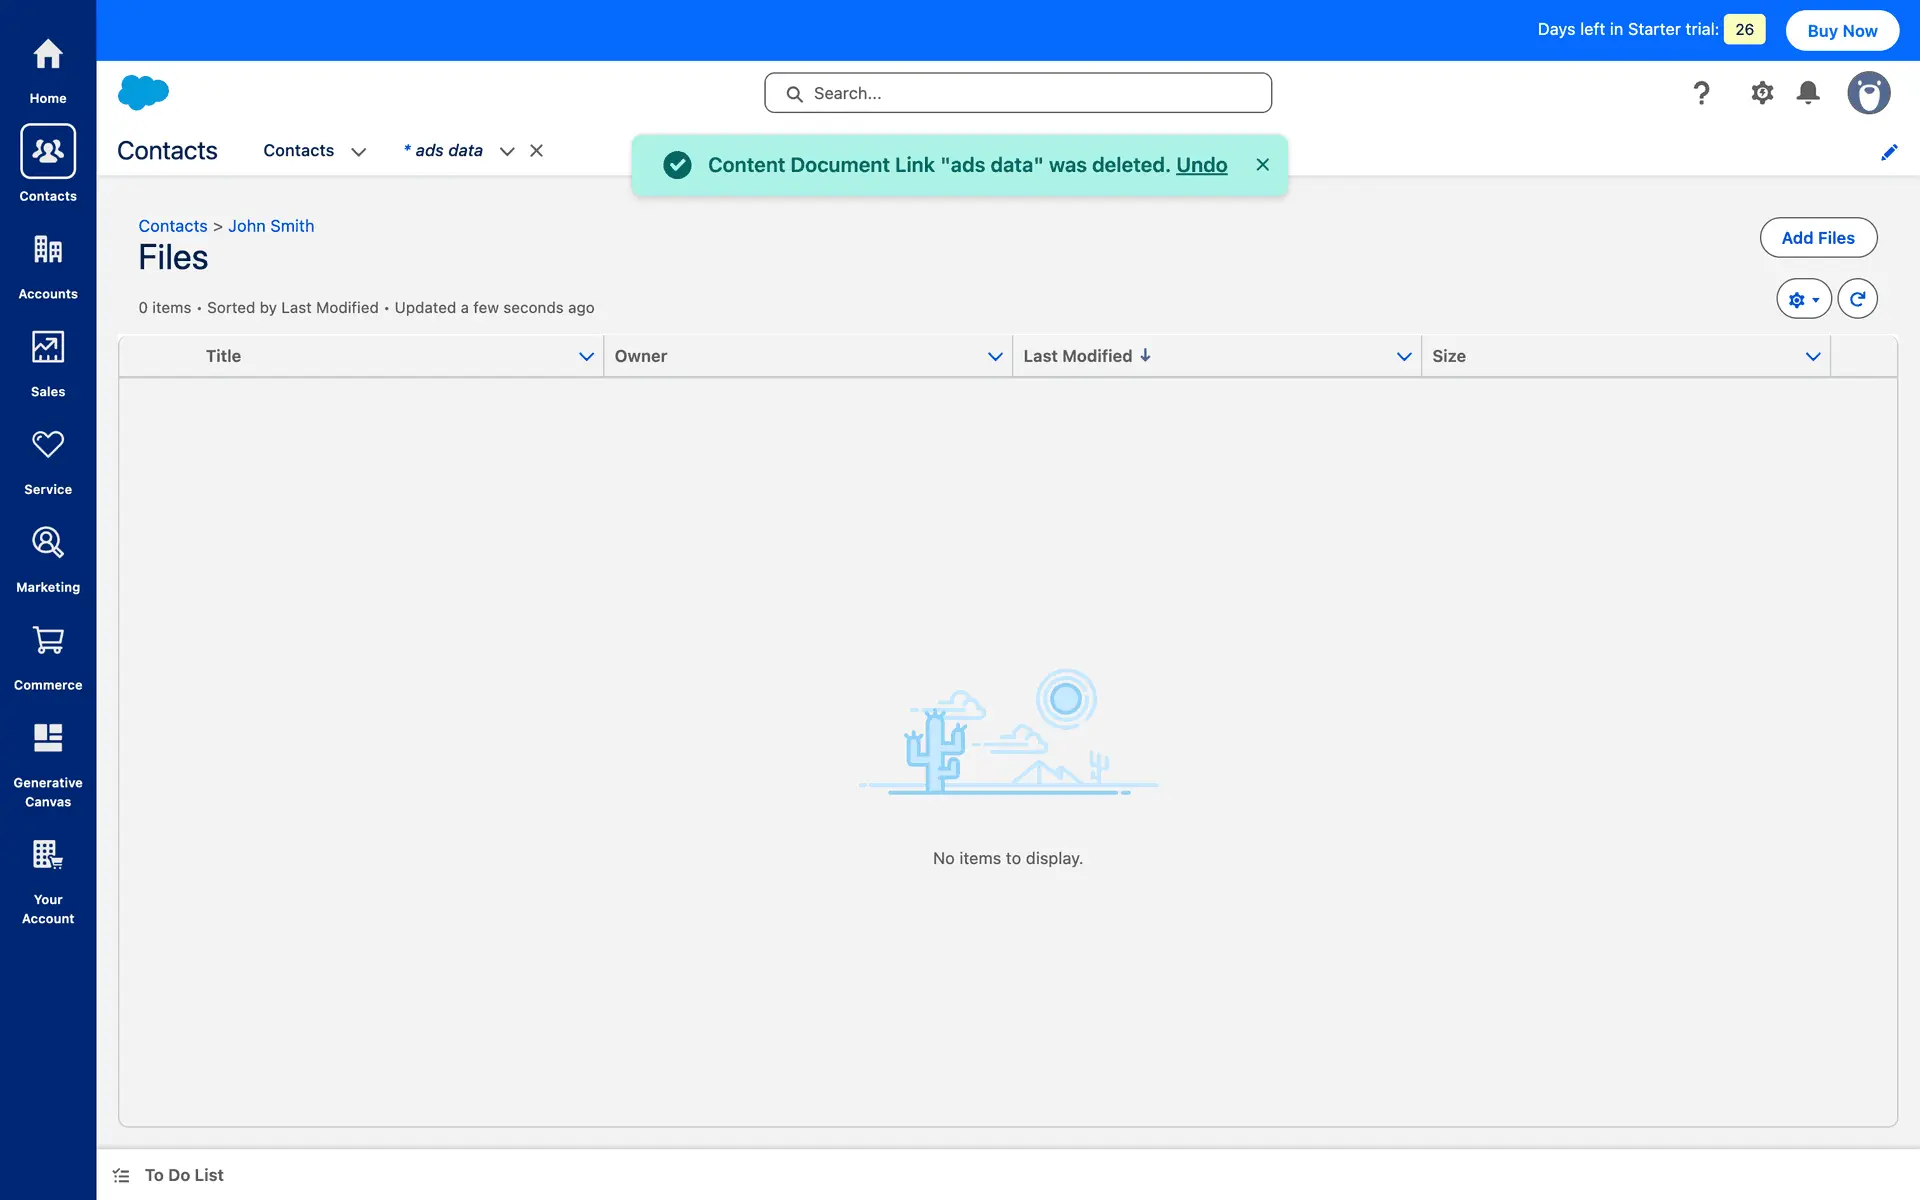Open John Smith breadcrumb link
1920x1200 pixels.
coord(271,226)
